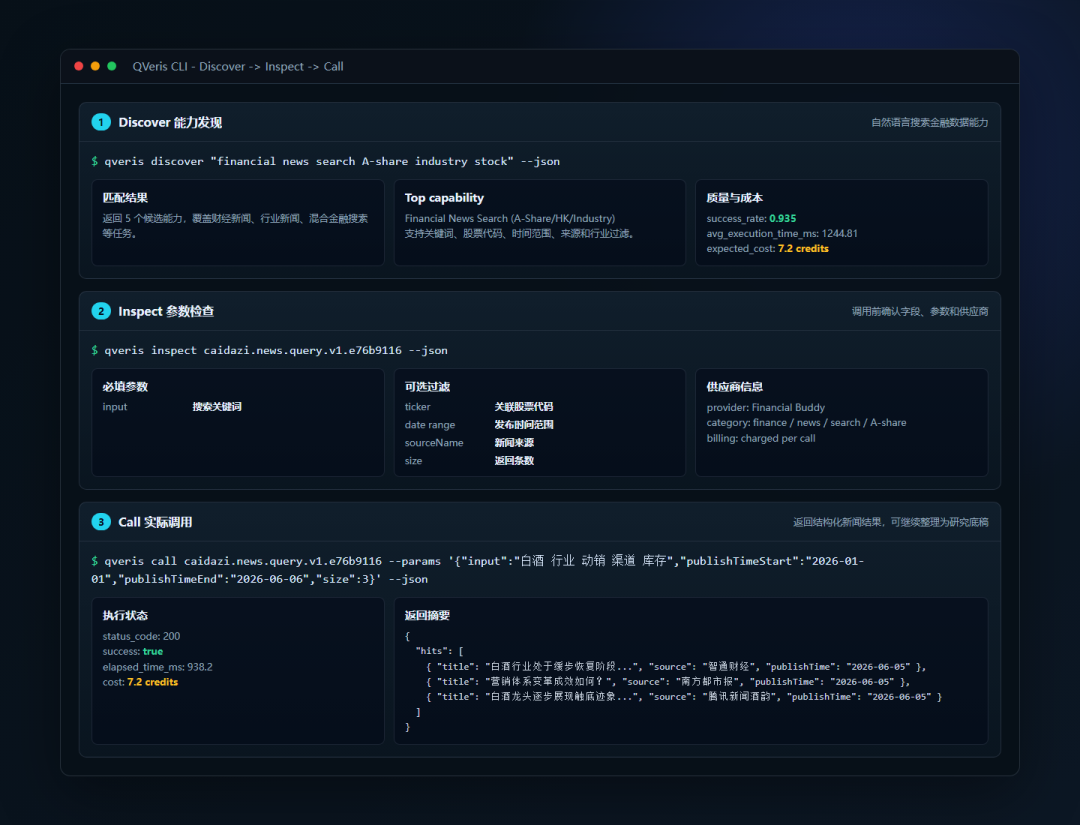Click the '营销体系变革成效如何' result line
The width and height of the screenshot is (1080, 825).
click(x=668, y=682)
